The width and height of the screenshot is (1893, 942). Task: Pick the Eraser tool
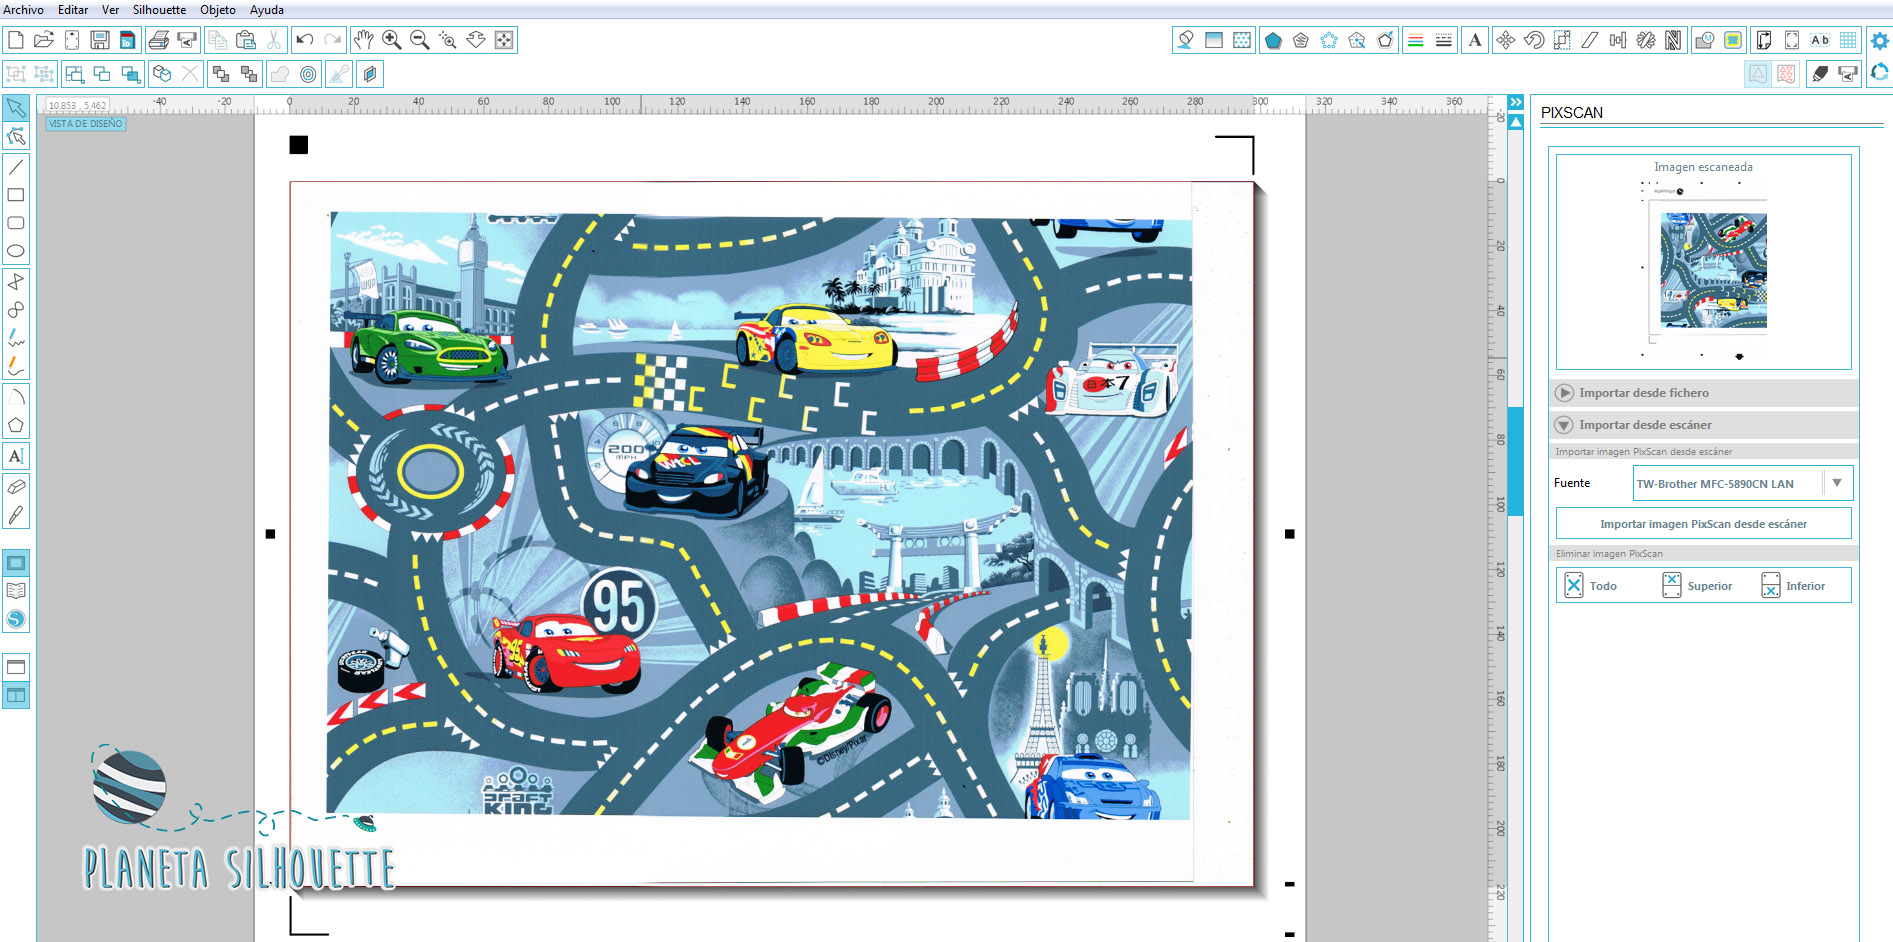tap(16, 487)
